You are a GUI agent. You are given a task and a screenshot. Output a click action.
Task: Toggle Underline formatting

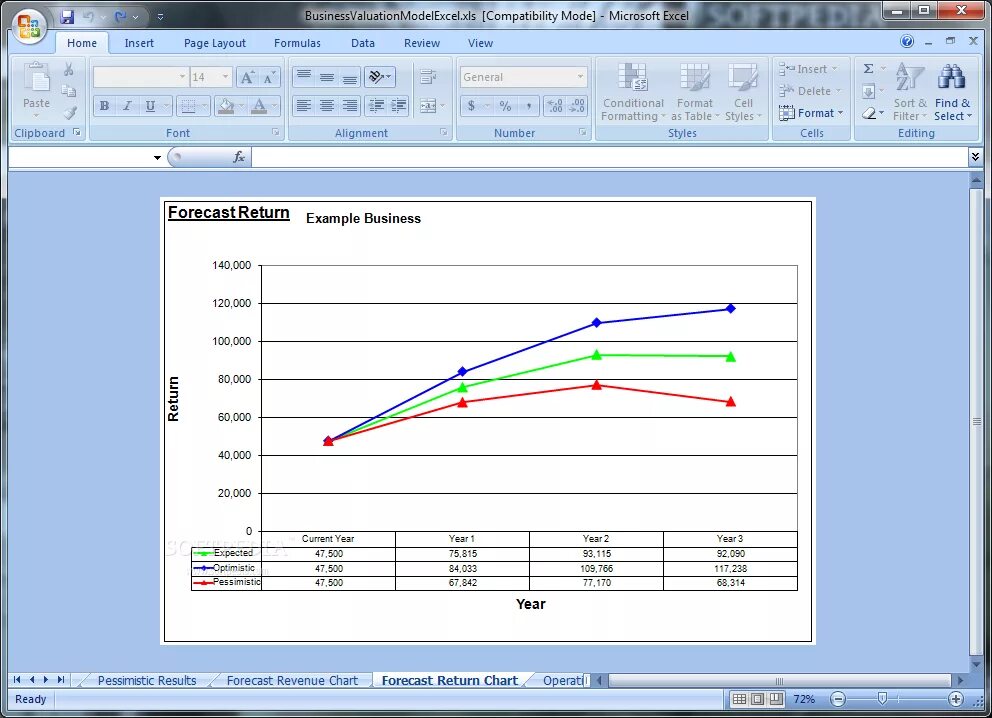150,106
